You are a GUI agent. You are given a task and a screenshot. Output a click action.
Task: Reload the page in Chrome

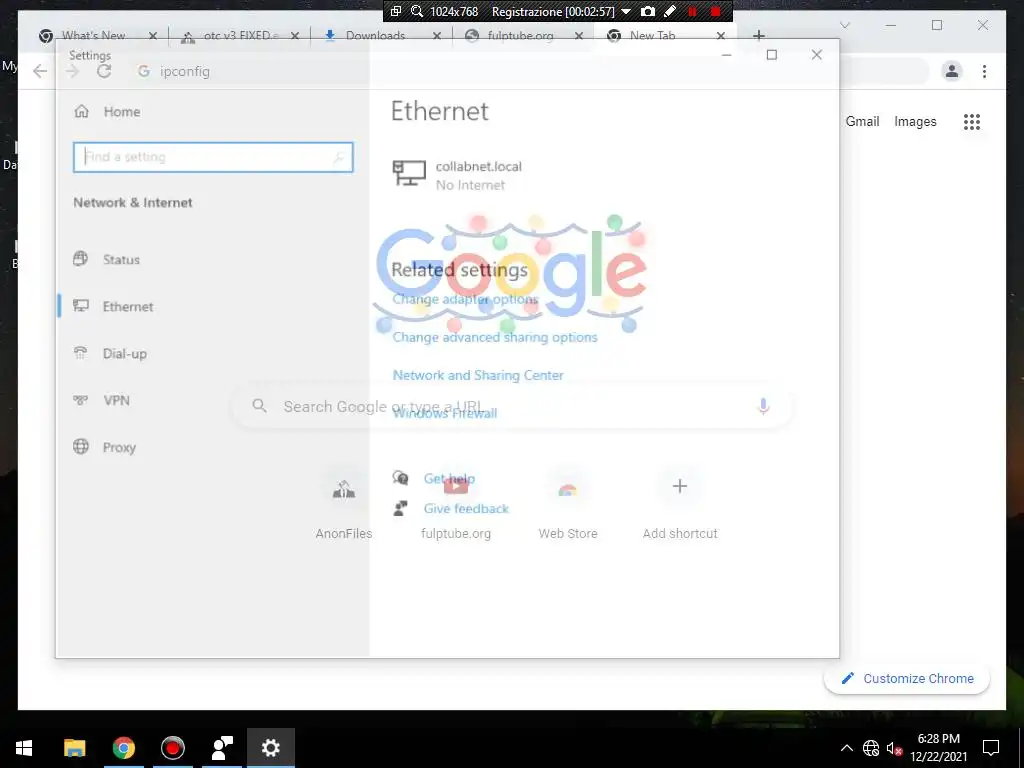point(104,71)
